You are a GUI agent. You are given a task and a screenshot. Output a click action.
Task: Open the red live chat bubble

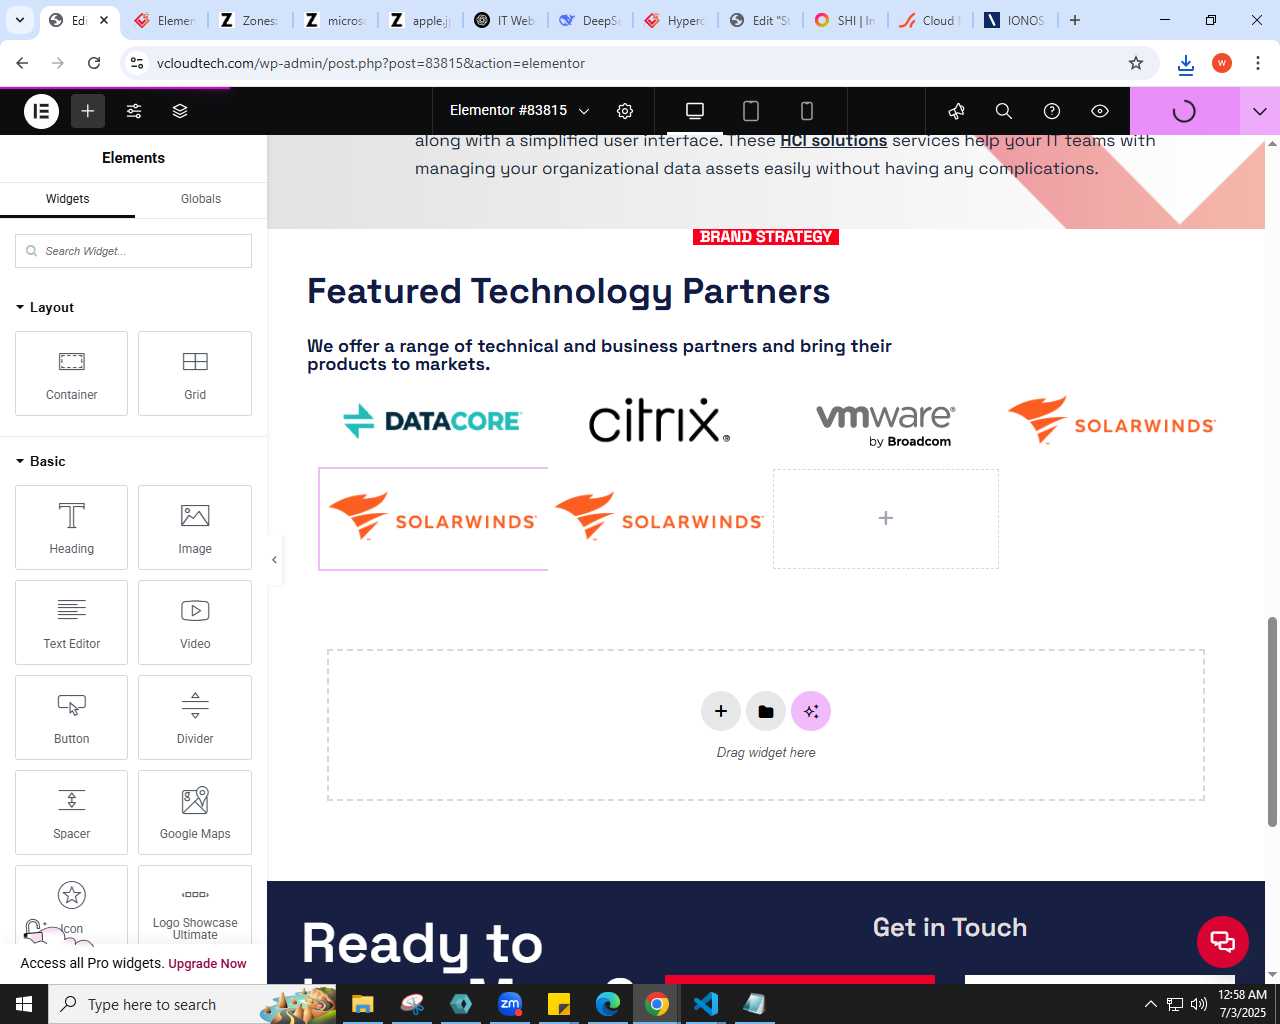[1223, 941]
